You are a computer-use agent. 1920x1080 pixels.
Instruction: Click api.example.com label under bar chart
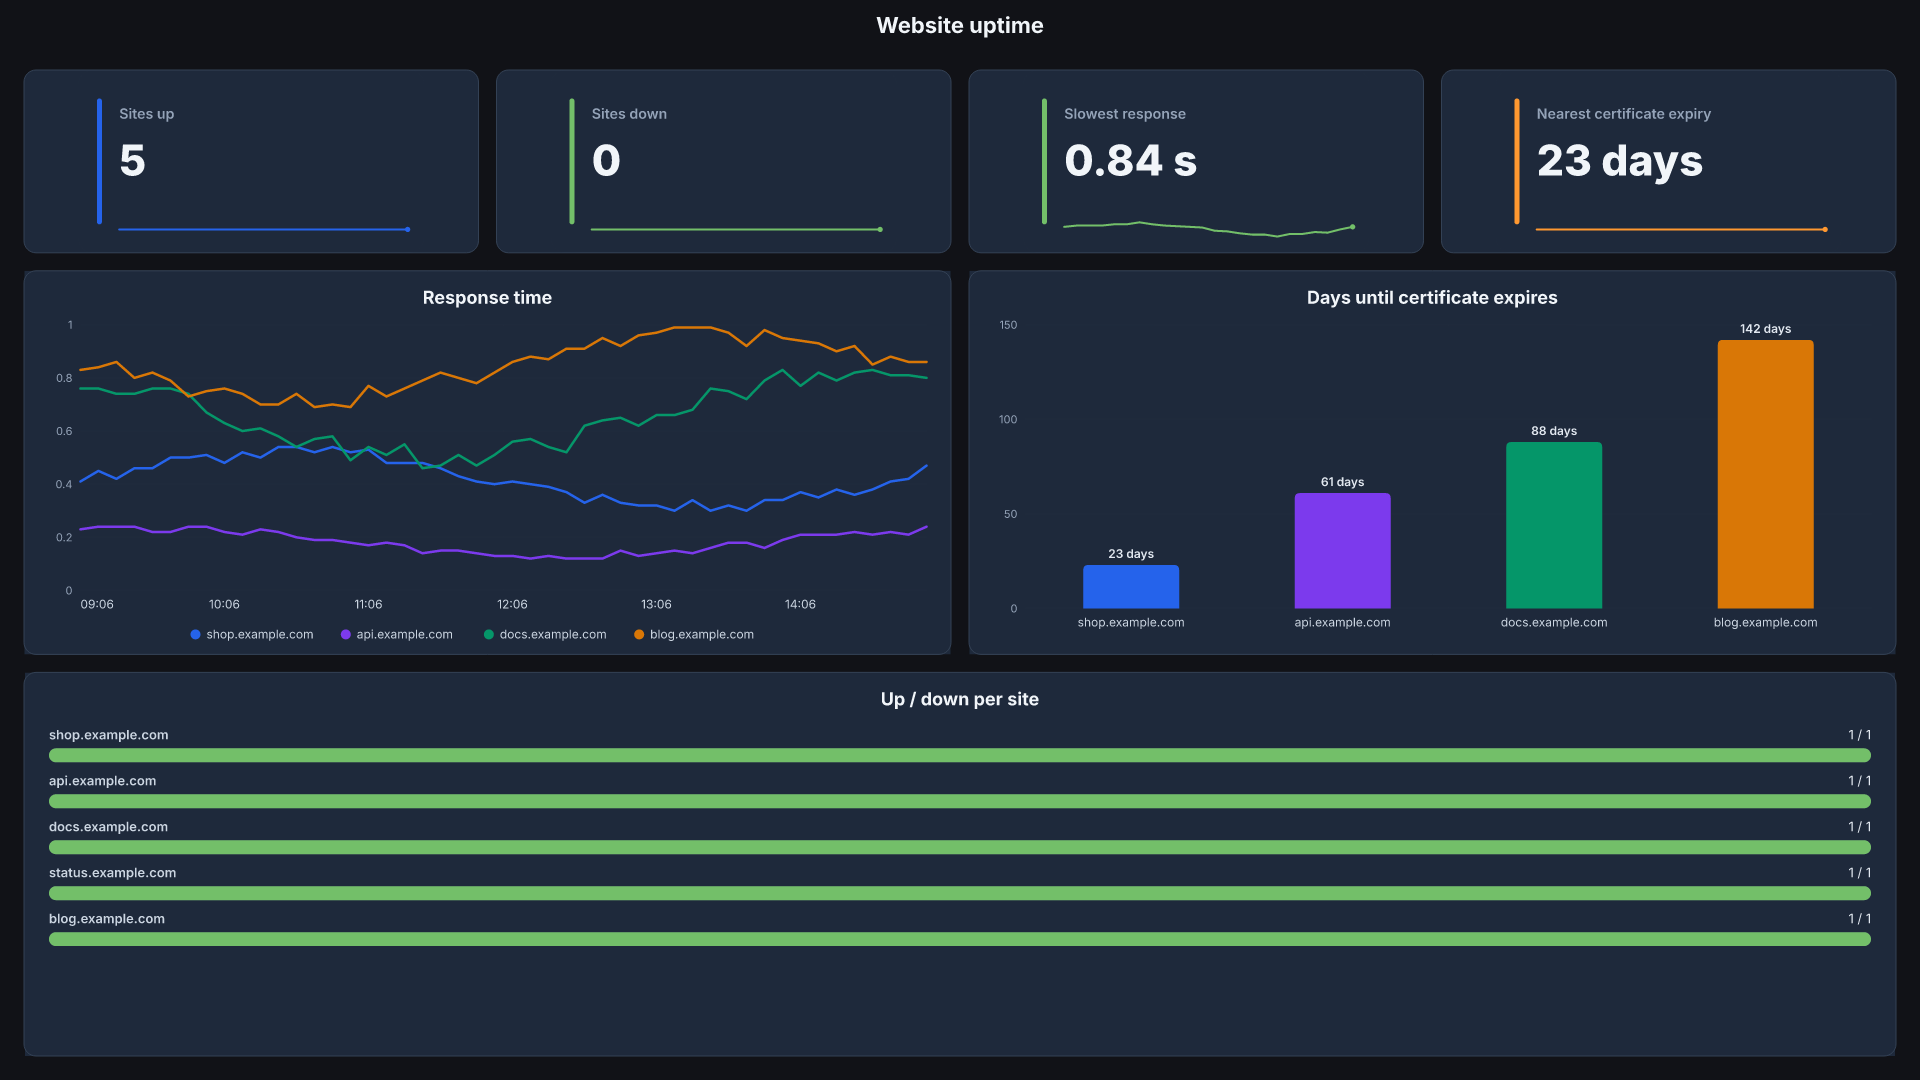click(1342, 622)
